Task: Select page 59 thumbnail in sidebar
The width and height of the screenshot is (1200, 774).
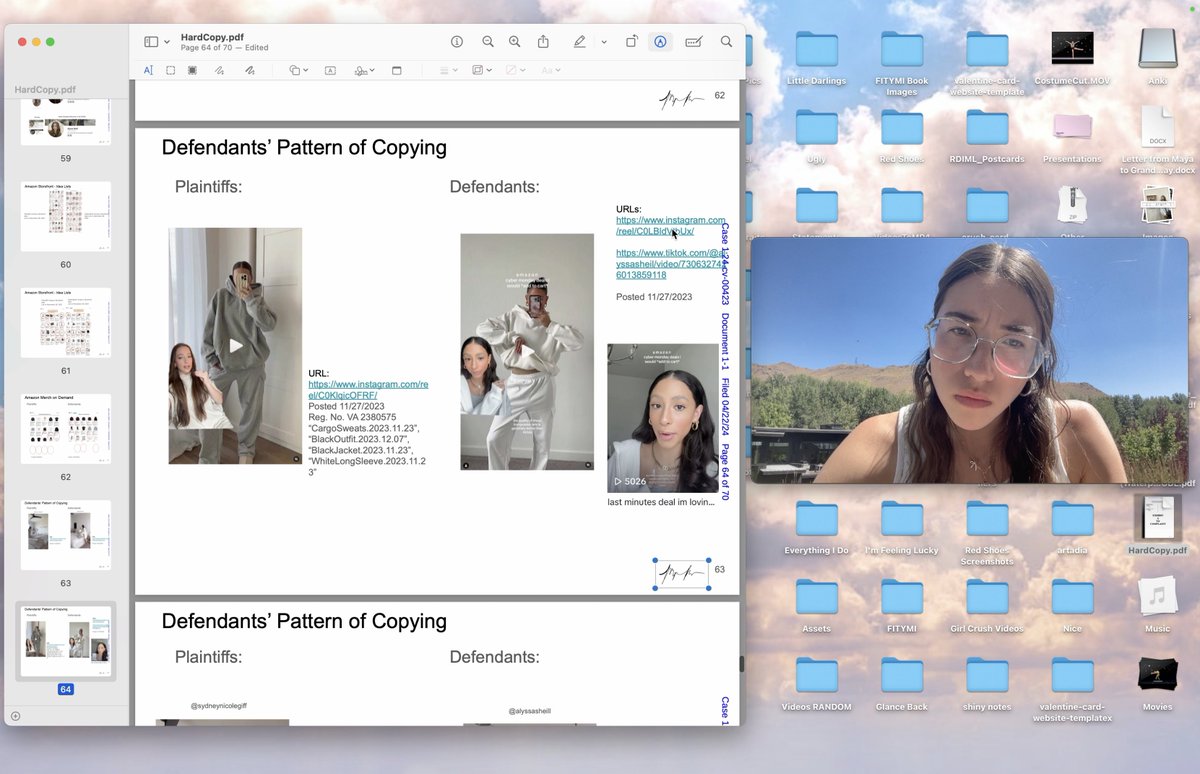Action: pyautogui.click(x=66, y=123)
